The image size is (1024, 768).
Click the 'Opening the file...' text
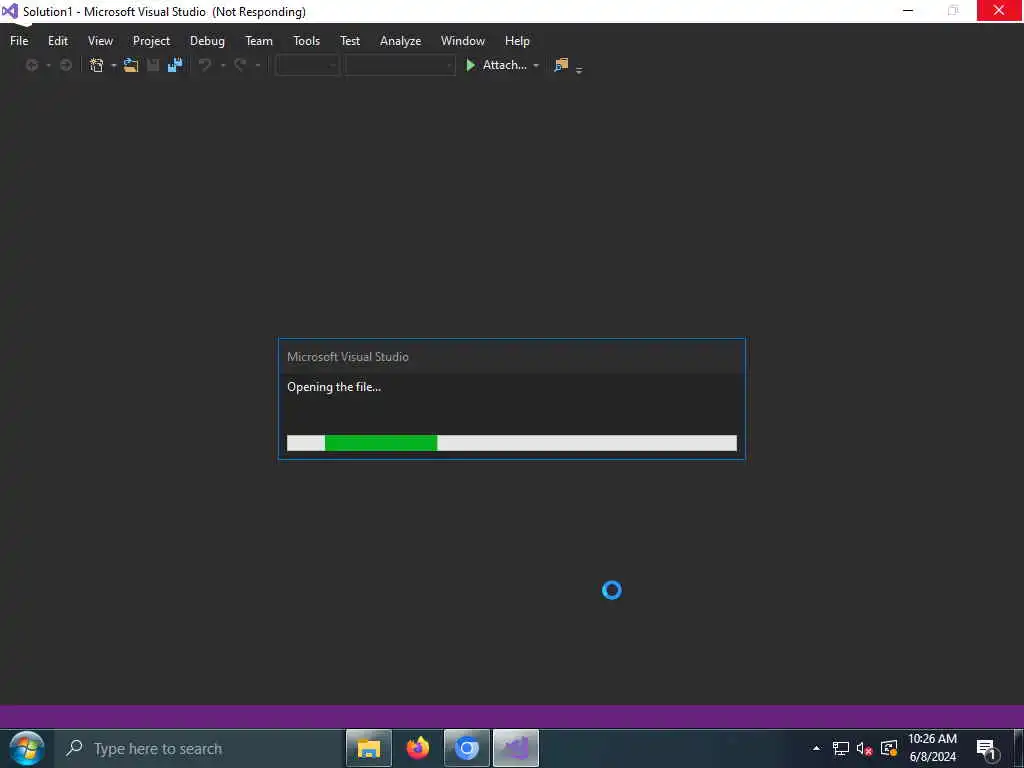(334, 387)
